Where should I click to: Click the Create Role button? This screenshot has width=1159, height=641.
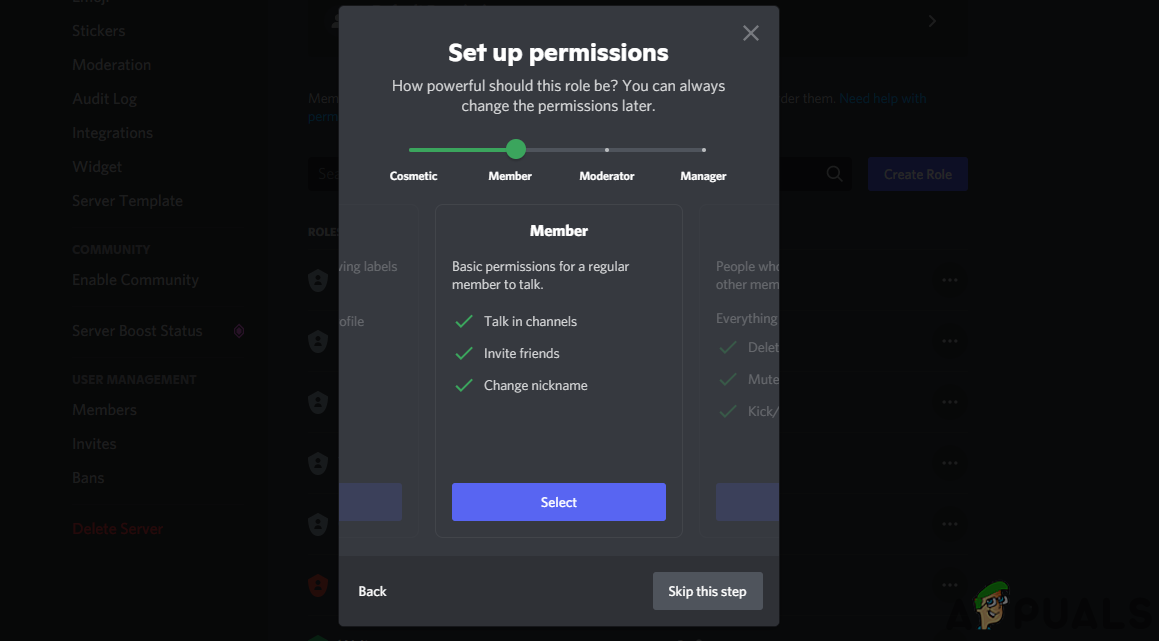(917, 174)
